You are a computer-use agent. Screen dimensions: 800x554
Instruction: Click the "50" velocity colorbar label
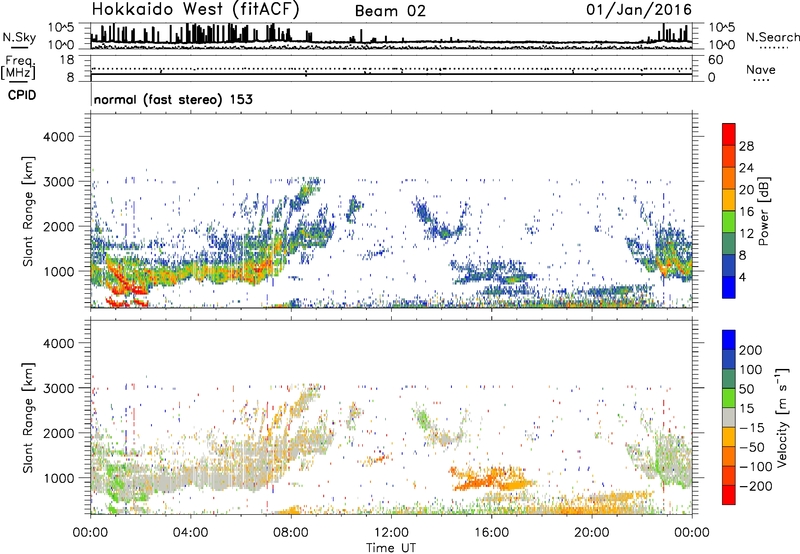point(746,389)
